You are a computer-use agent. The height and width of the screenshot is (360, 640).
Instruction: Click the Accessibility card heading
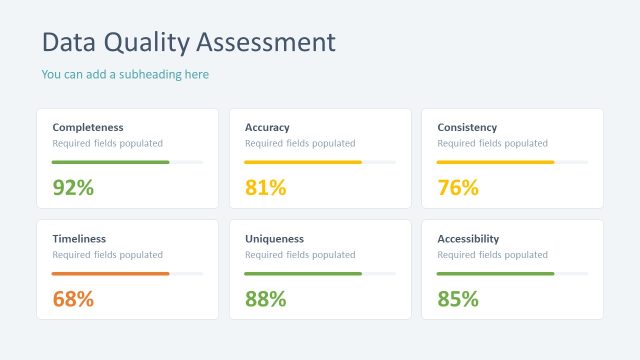[x=468, y=239]
